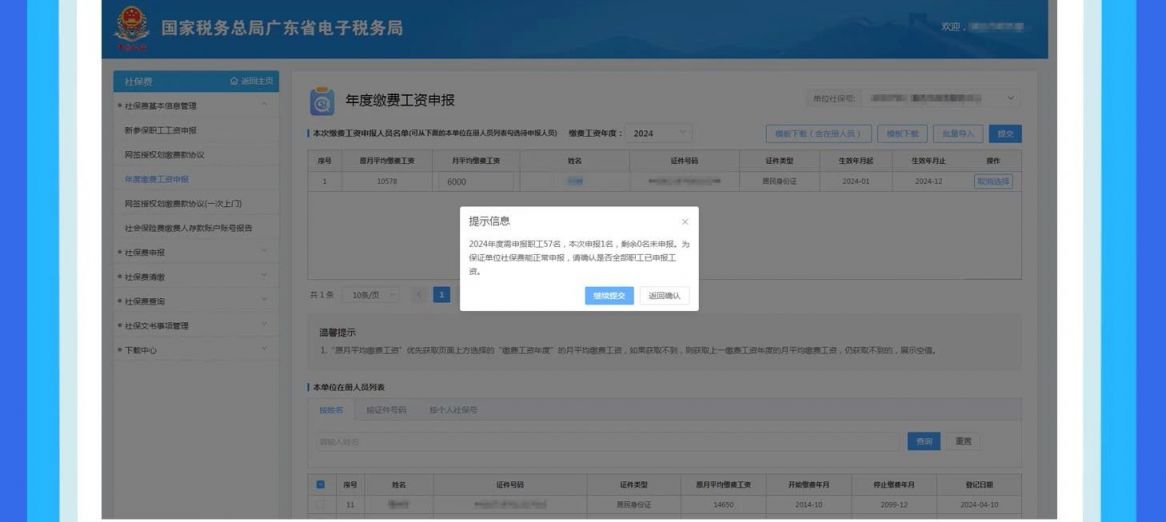Open 新参保职工工资申报 in sidebar
Image resolution: width=1166 pixels, height=522 pixels.
(161, 130)
